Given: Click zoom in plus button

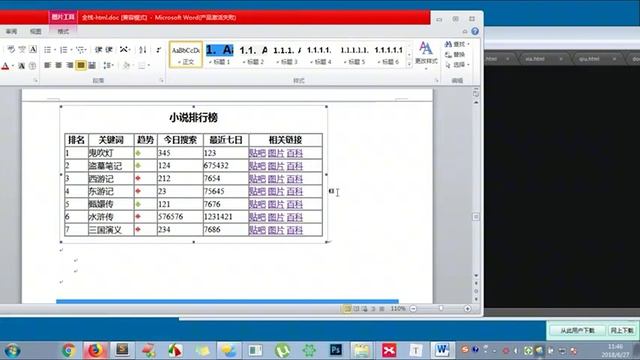Looking at the screenshot, I should coord(467,309).
